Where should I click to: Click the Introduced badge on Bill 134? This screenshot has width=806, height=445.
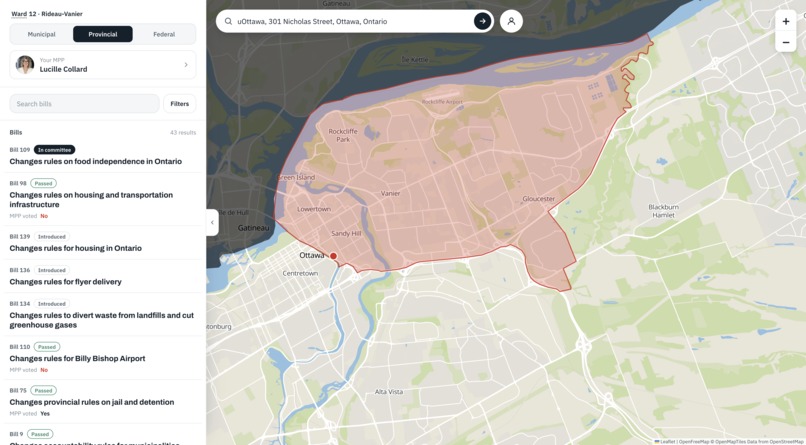[x=52, y=303]
